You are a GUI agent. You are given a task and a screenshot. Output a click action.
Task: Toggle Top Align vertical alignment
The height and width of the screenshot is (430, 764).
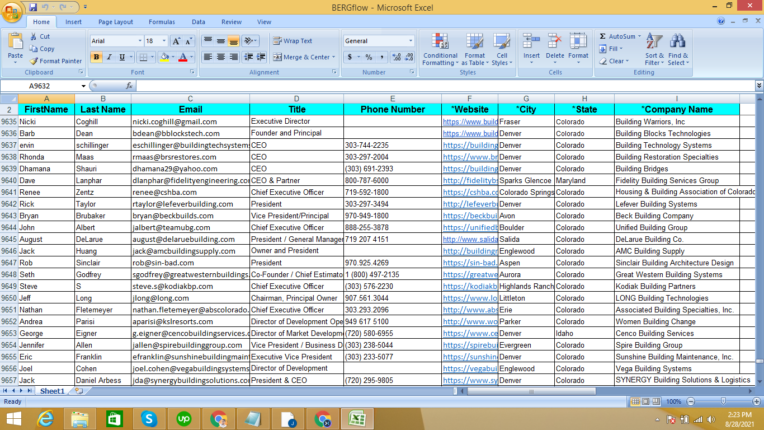[x=208, y=41]
